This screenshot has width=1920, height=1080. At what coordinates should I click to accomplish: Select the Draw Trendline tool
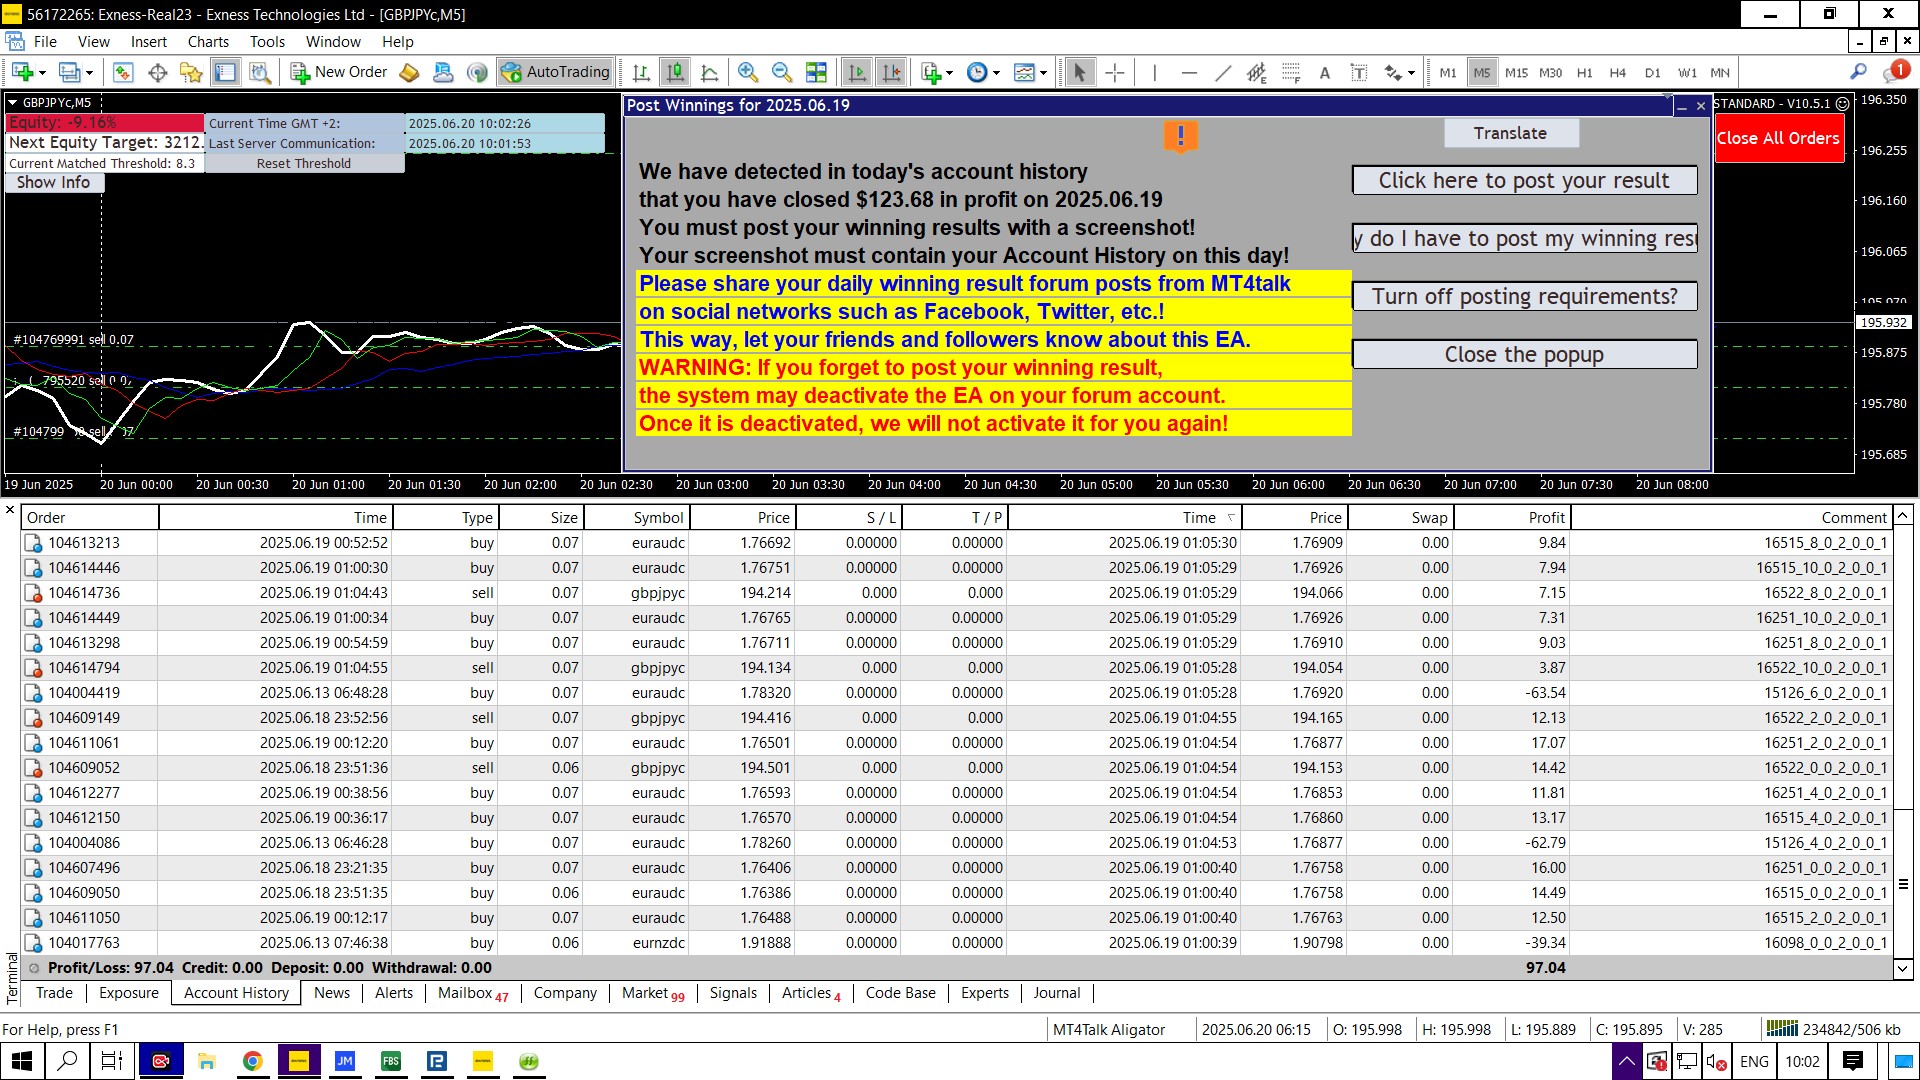pos(1222,72)
